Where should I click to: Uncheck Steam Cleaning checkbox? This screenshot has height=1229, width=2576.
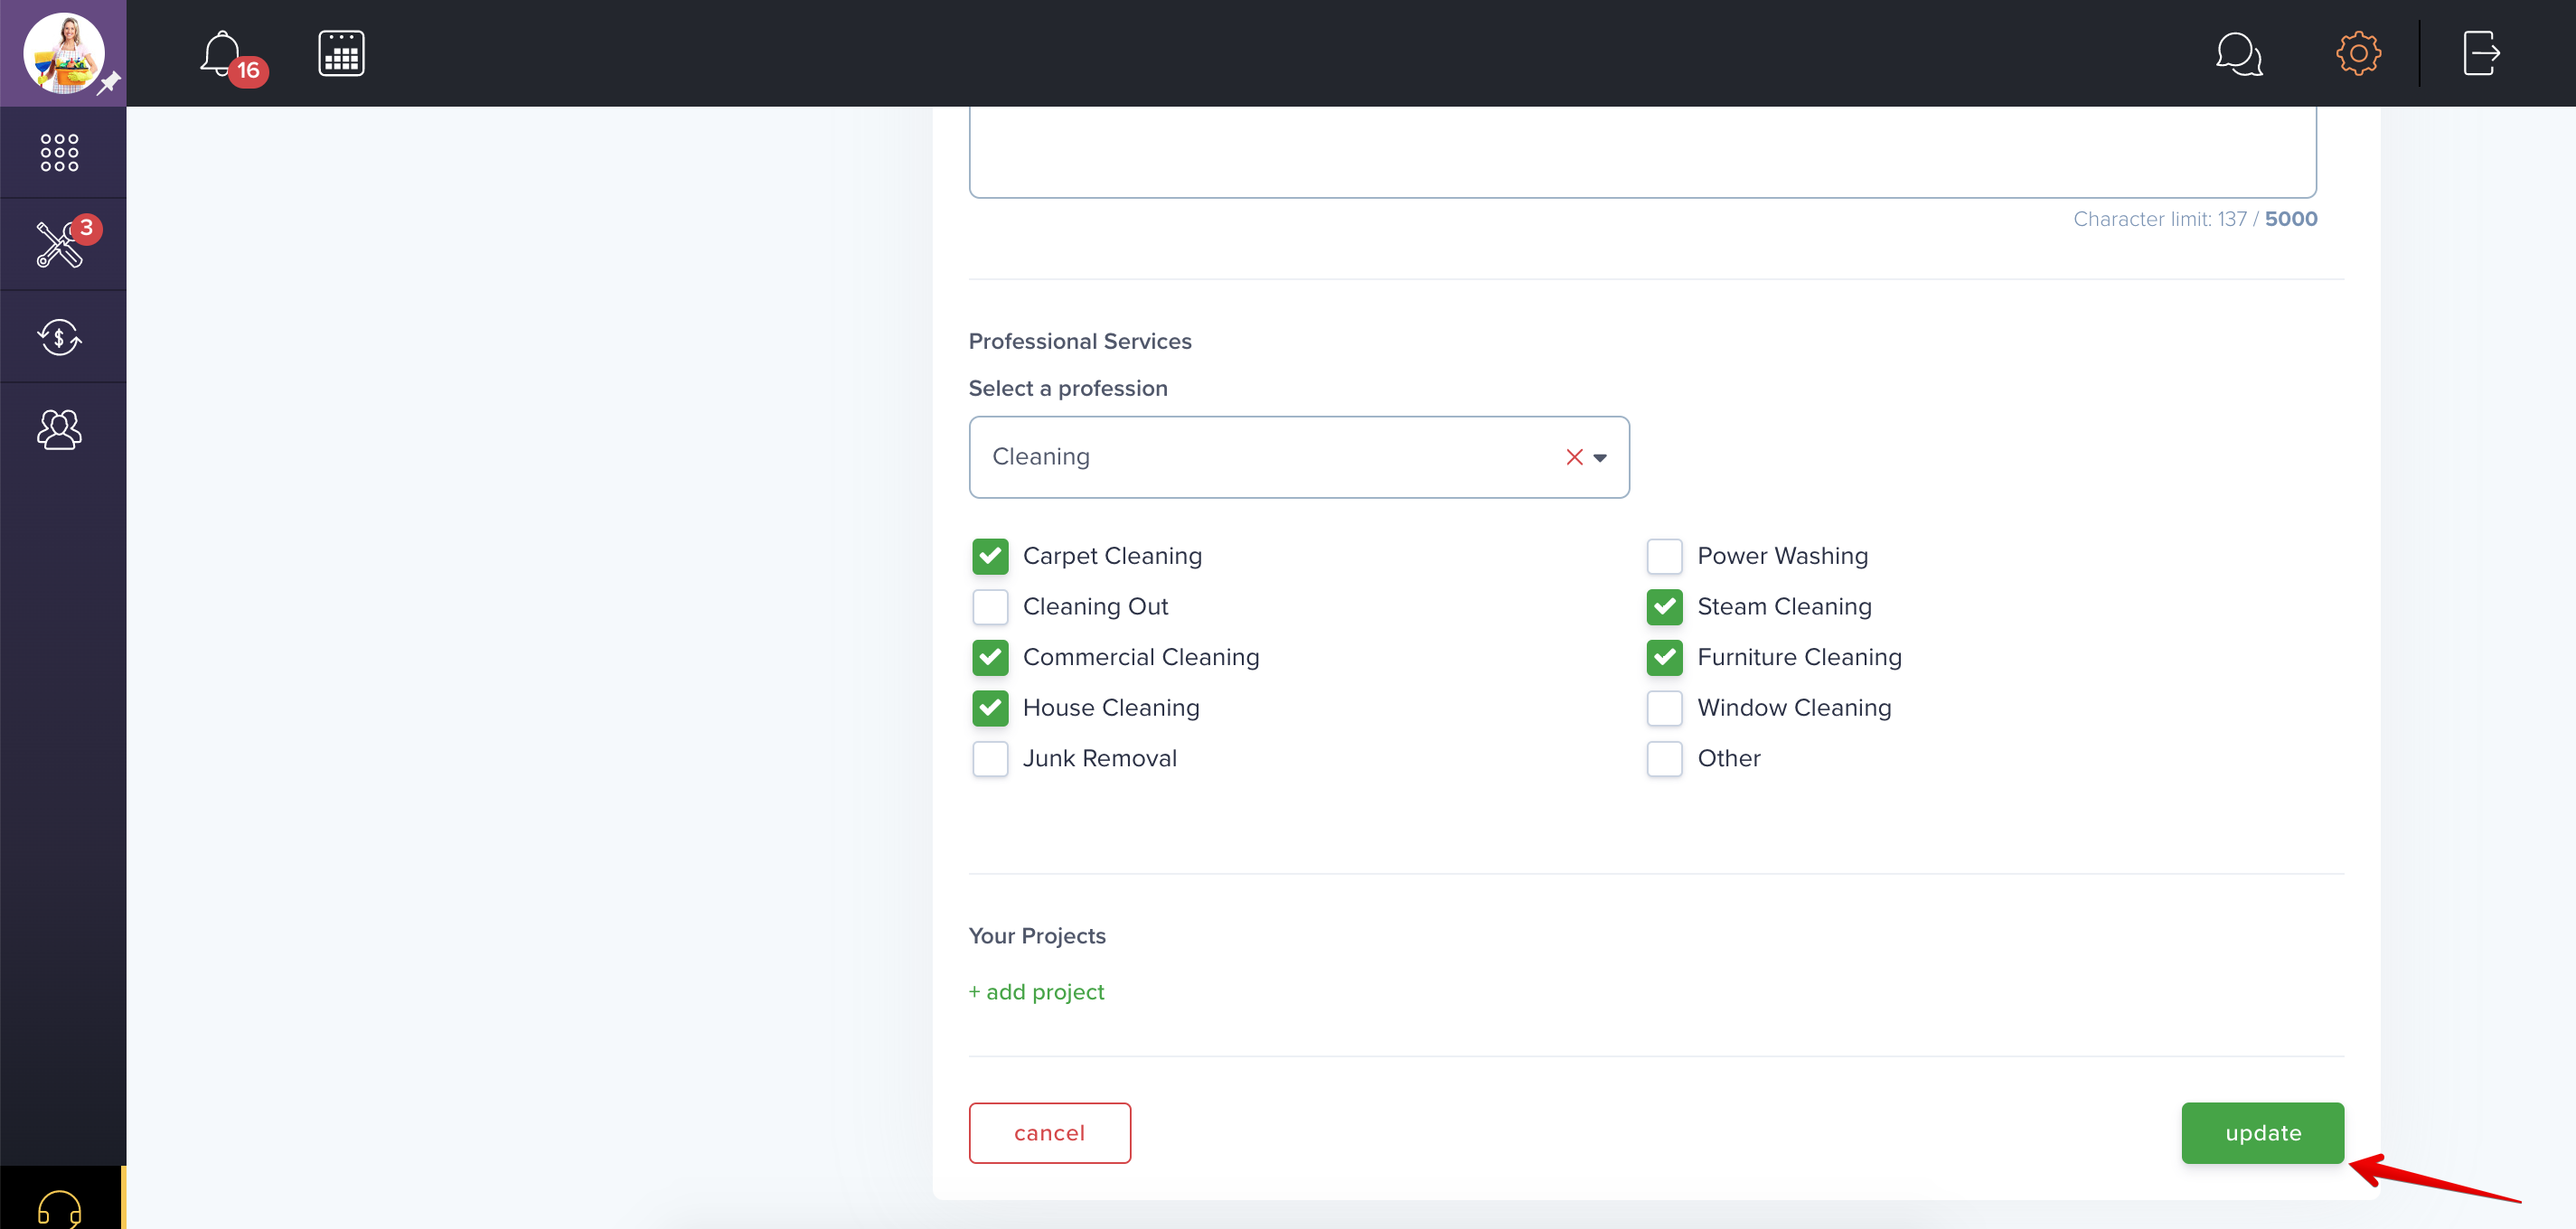1664,607
